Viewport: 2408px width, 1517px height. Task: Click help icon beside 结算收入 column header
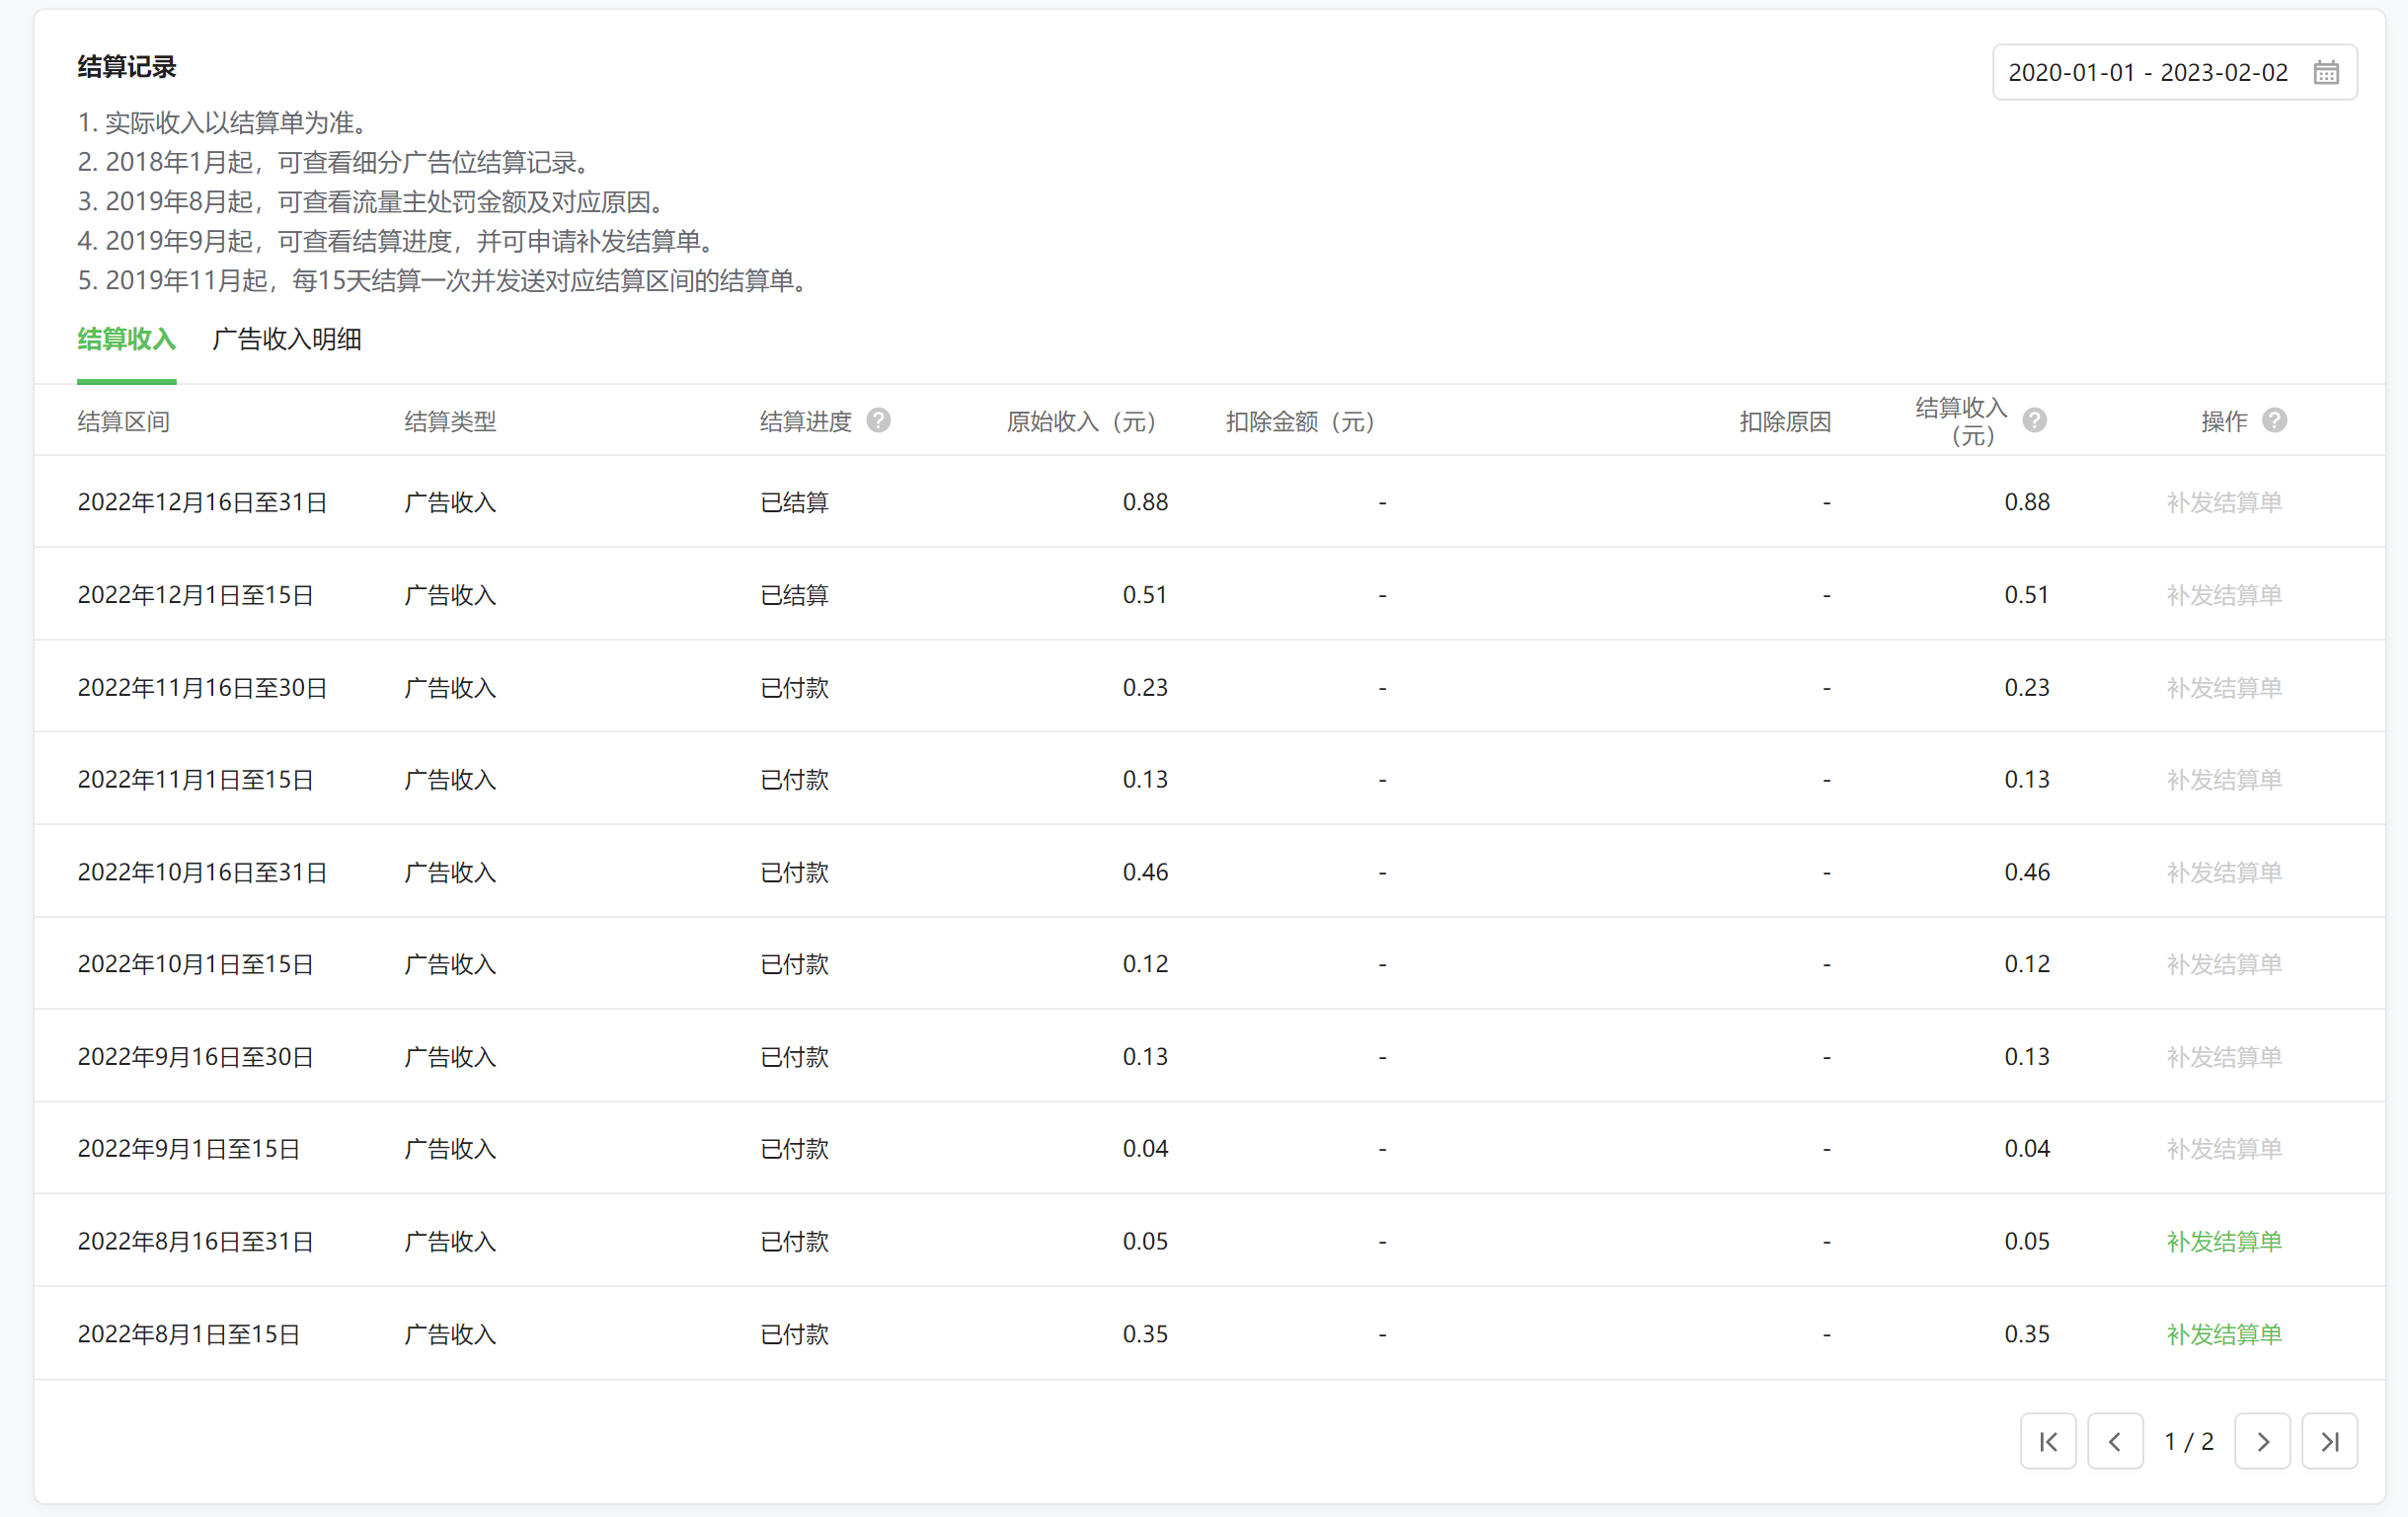click(2034, 420)
